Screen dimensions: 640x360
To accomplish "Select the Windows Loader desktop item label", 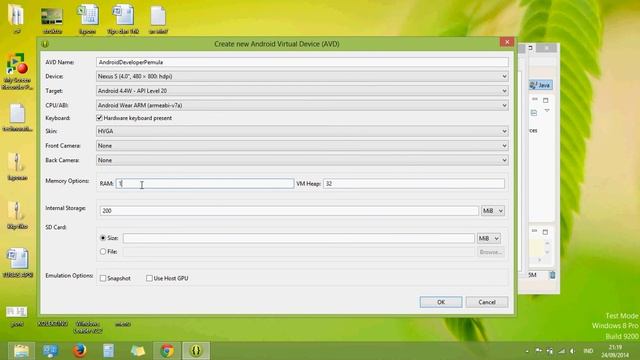I will [88, 327].
